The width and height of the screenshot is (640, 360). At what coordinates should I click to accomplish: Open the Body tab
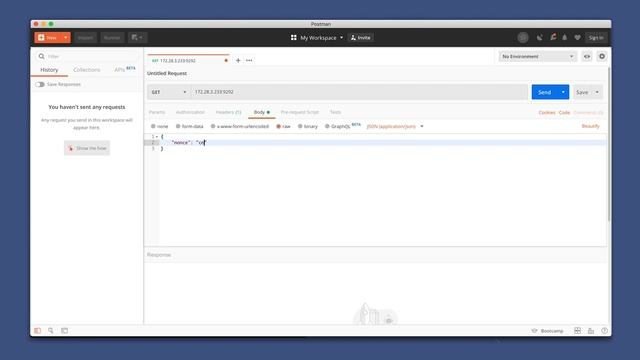point(262,112)
